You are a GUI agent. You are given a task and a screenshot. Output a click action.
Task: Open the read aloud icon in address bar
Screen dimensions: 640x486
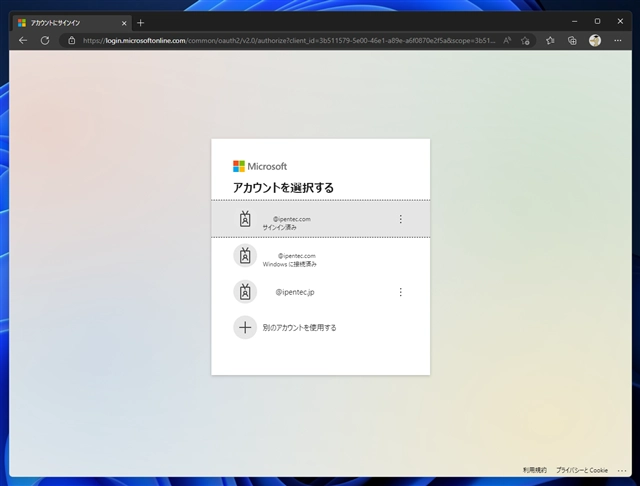tap(507, 40)
